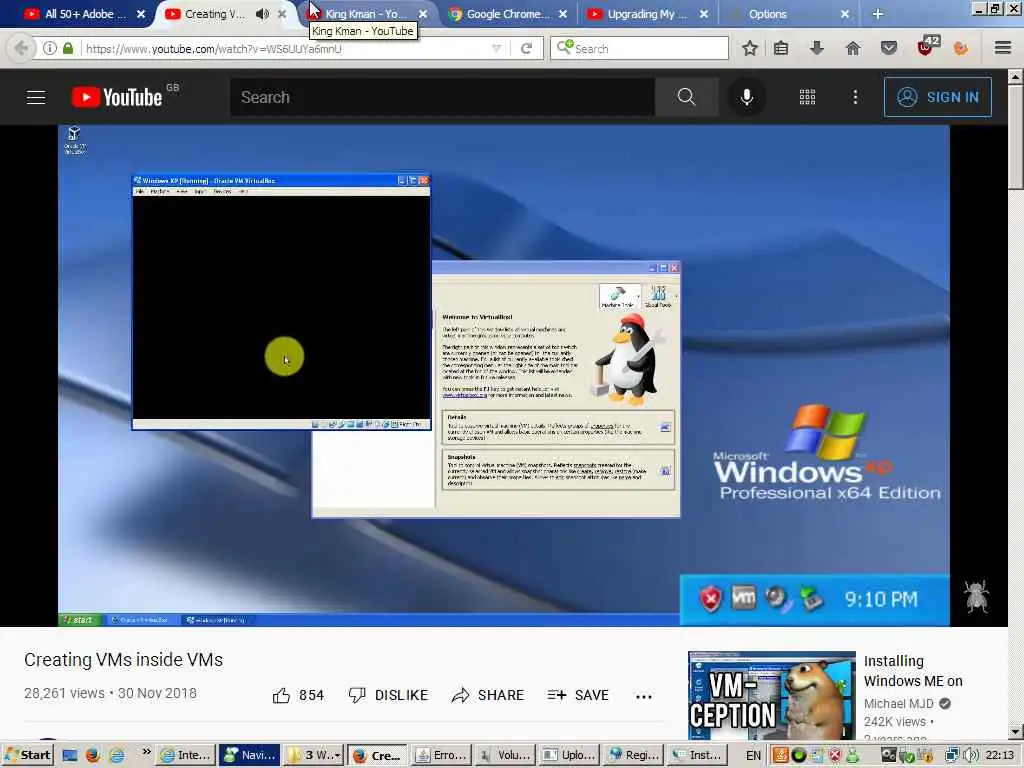Open the YouTube guide hamburger menu

(x=36, y=97)
